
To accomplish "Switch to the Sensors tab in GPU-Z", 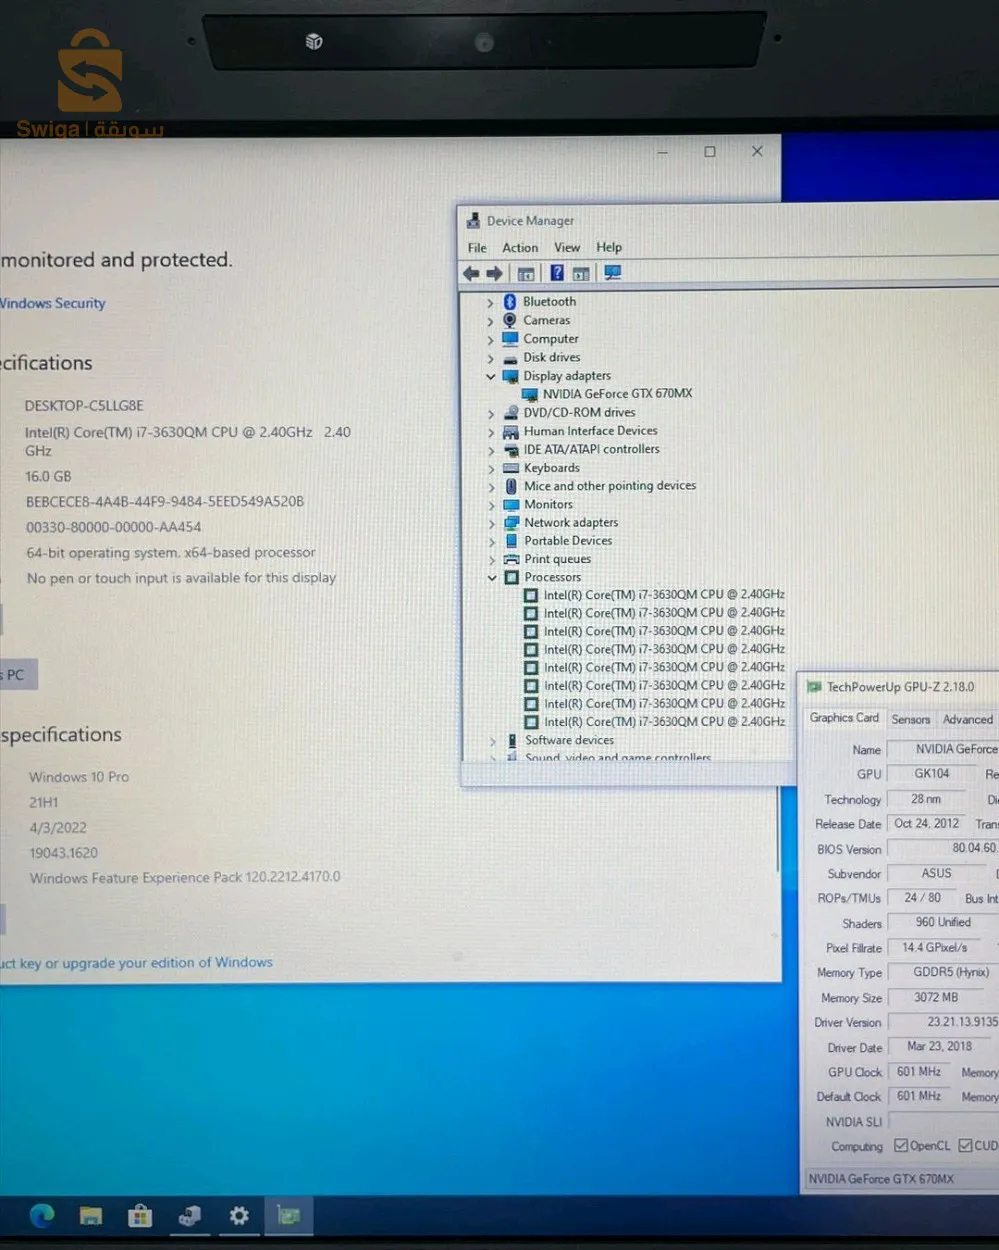I will click(x=910, y=719).
